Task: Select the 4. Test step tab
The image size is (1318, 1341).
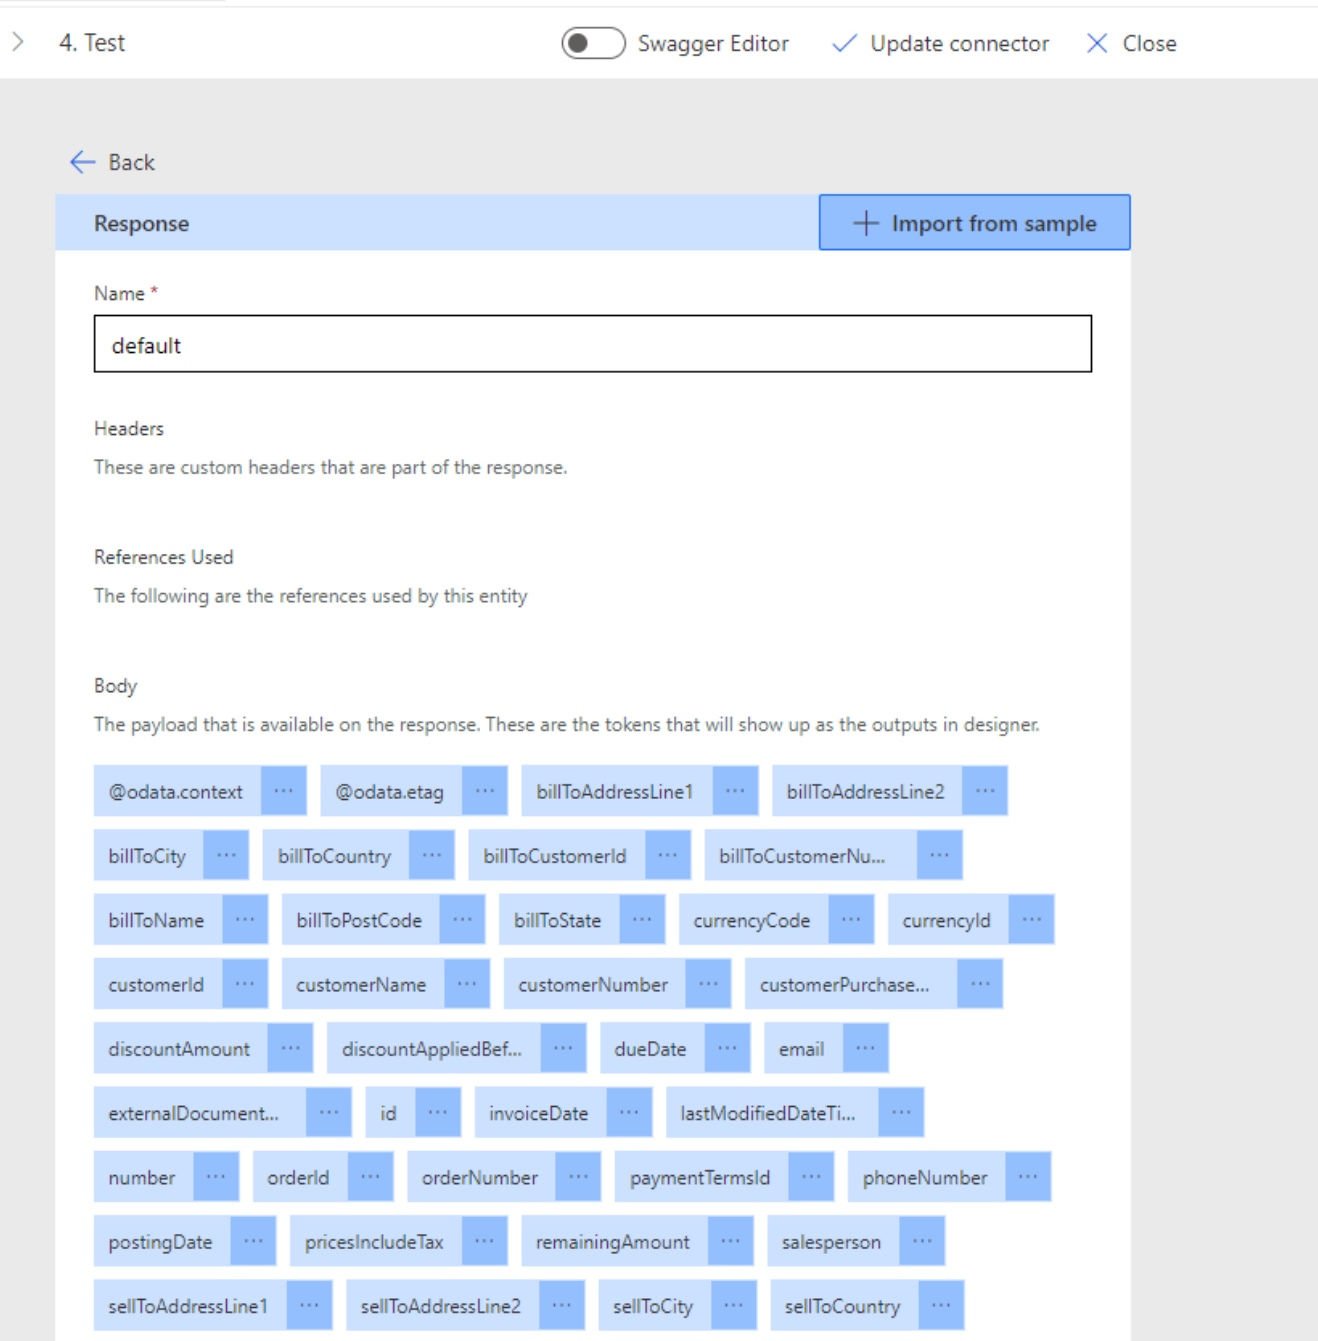Action: [92, 43]
